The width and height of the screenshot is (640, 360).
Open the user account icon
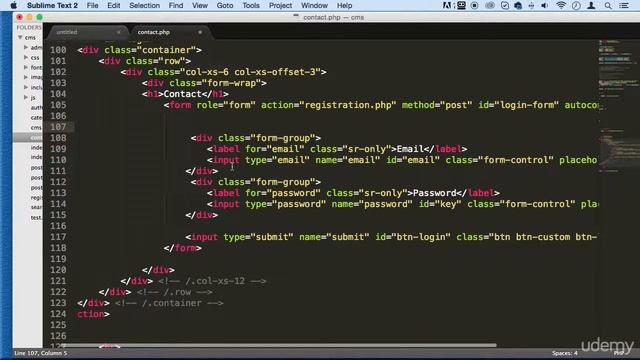click(591, 5)
